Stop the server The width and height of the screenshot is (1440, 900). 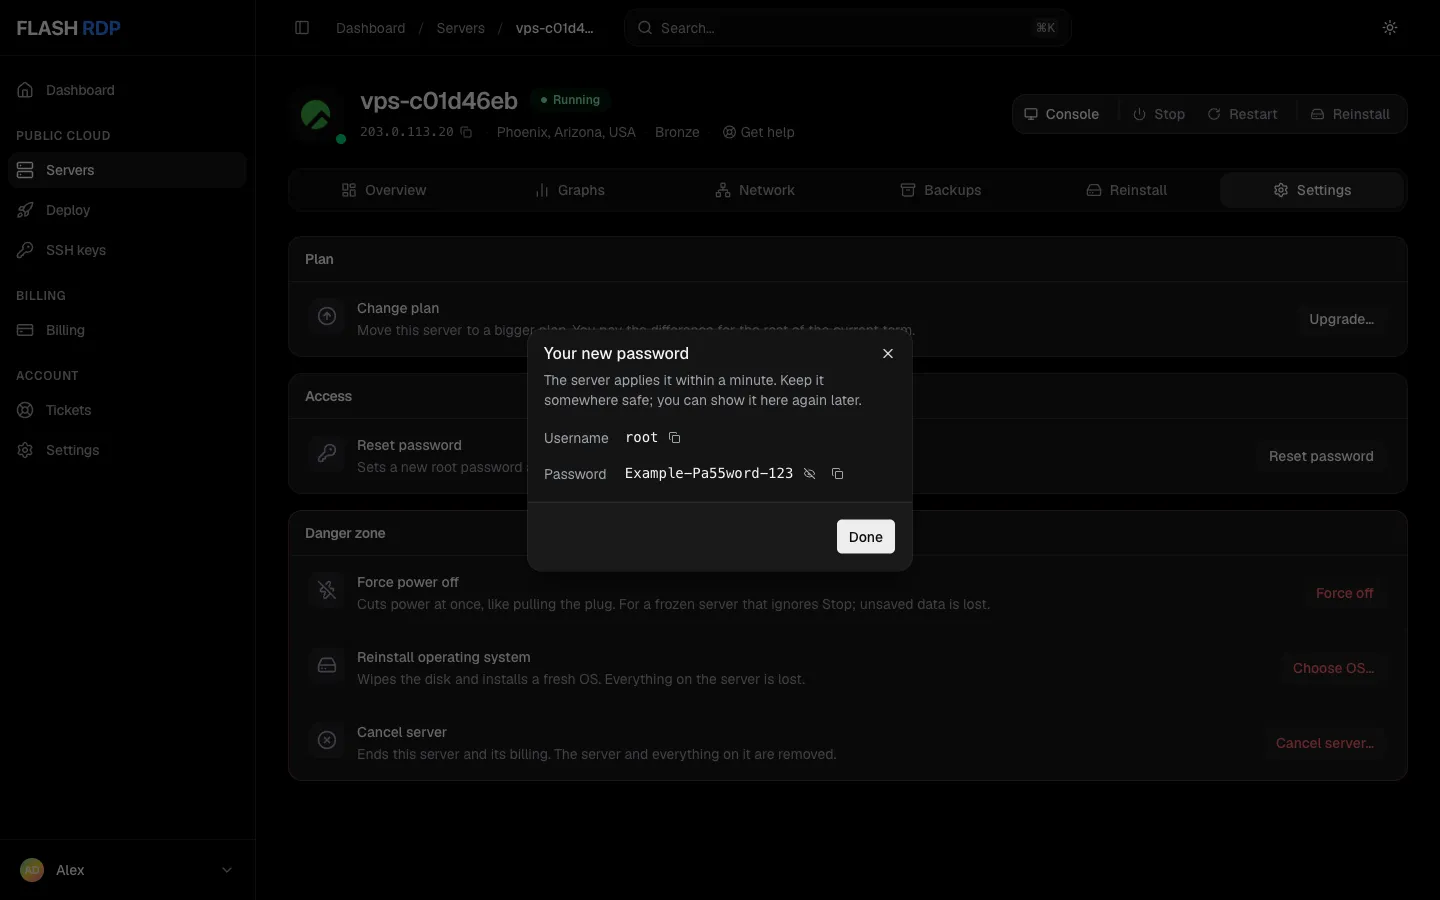click(1159, 114)
